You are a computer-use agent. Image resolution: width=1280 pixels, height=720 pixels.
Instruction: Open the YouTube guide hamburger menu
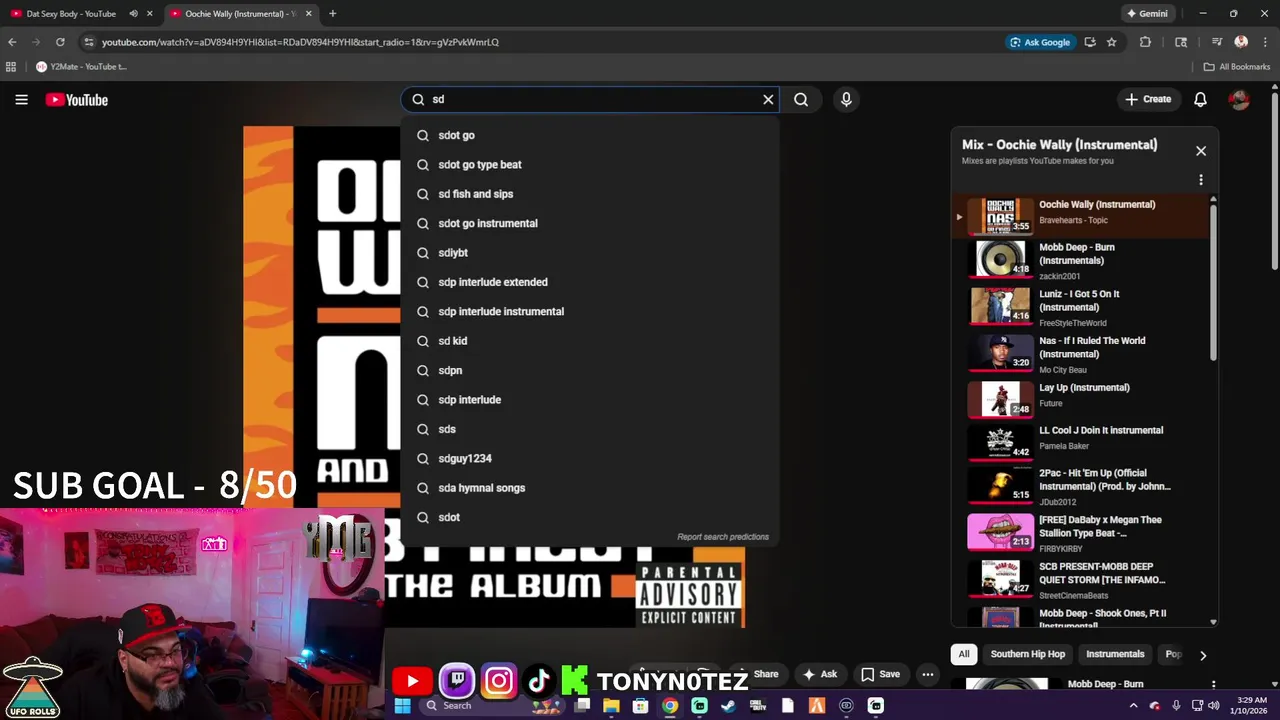(x=21, y=99)
